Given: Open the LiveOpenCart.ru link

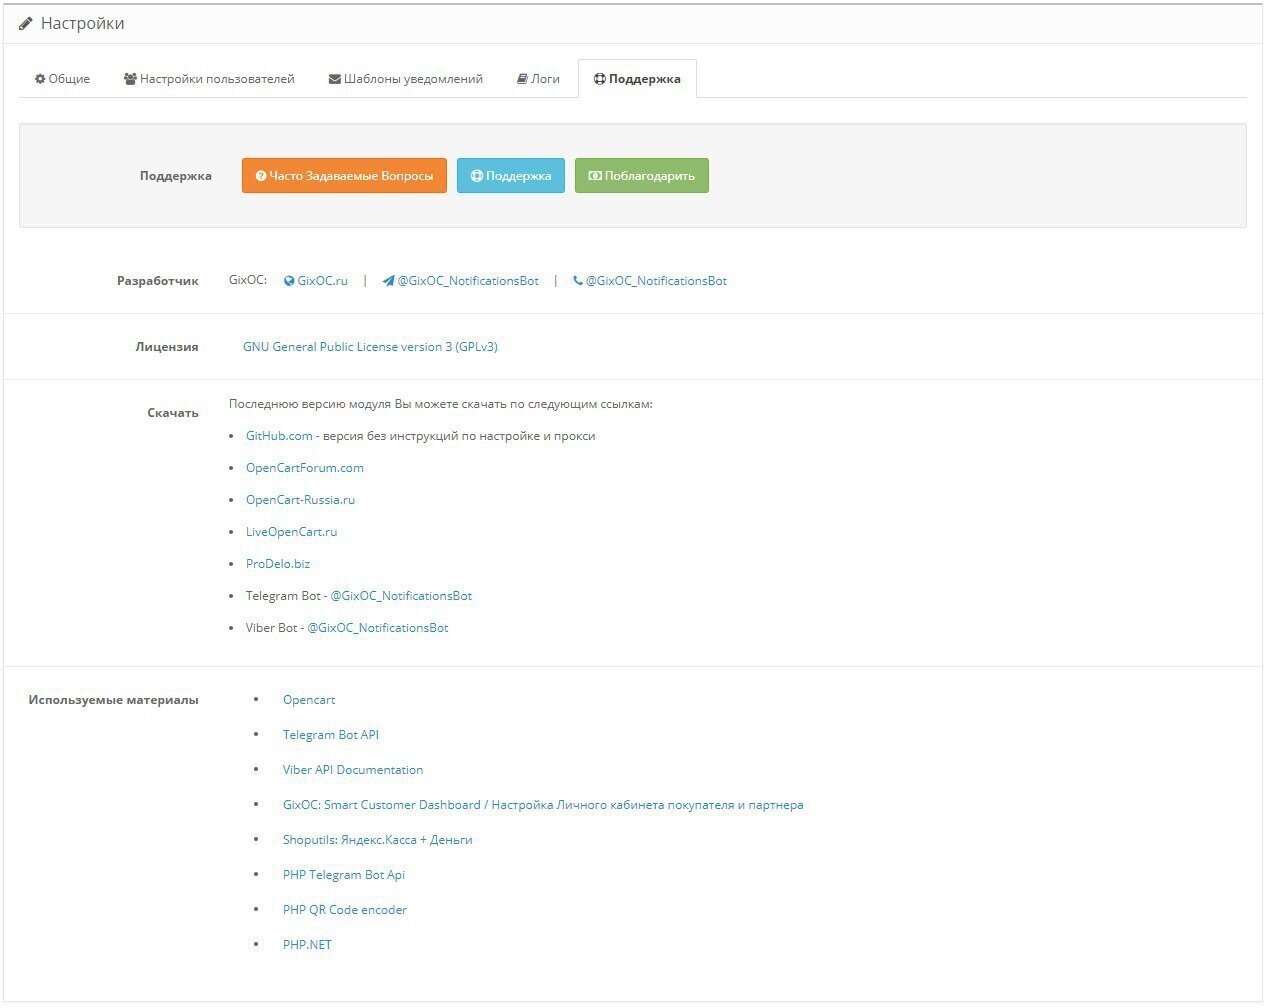Looking at the screenshot, I should 291,532.
